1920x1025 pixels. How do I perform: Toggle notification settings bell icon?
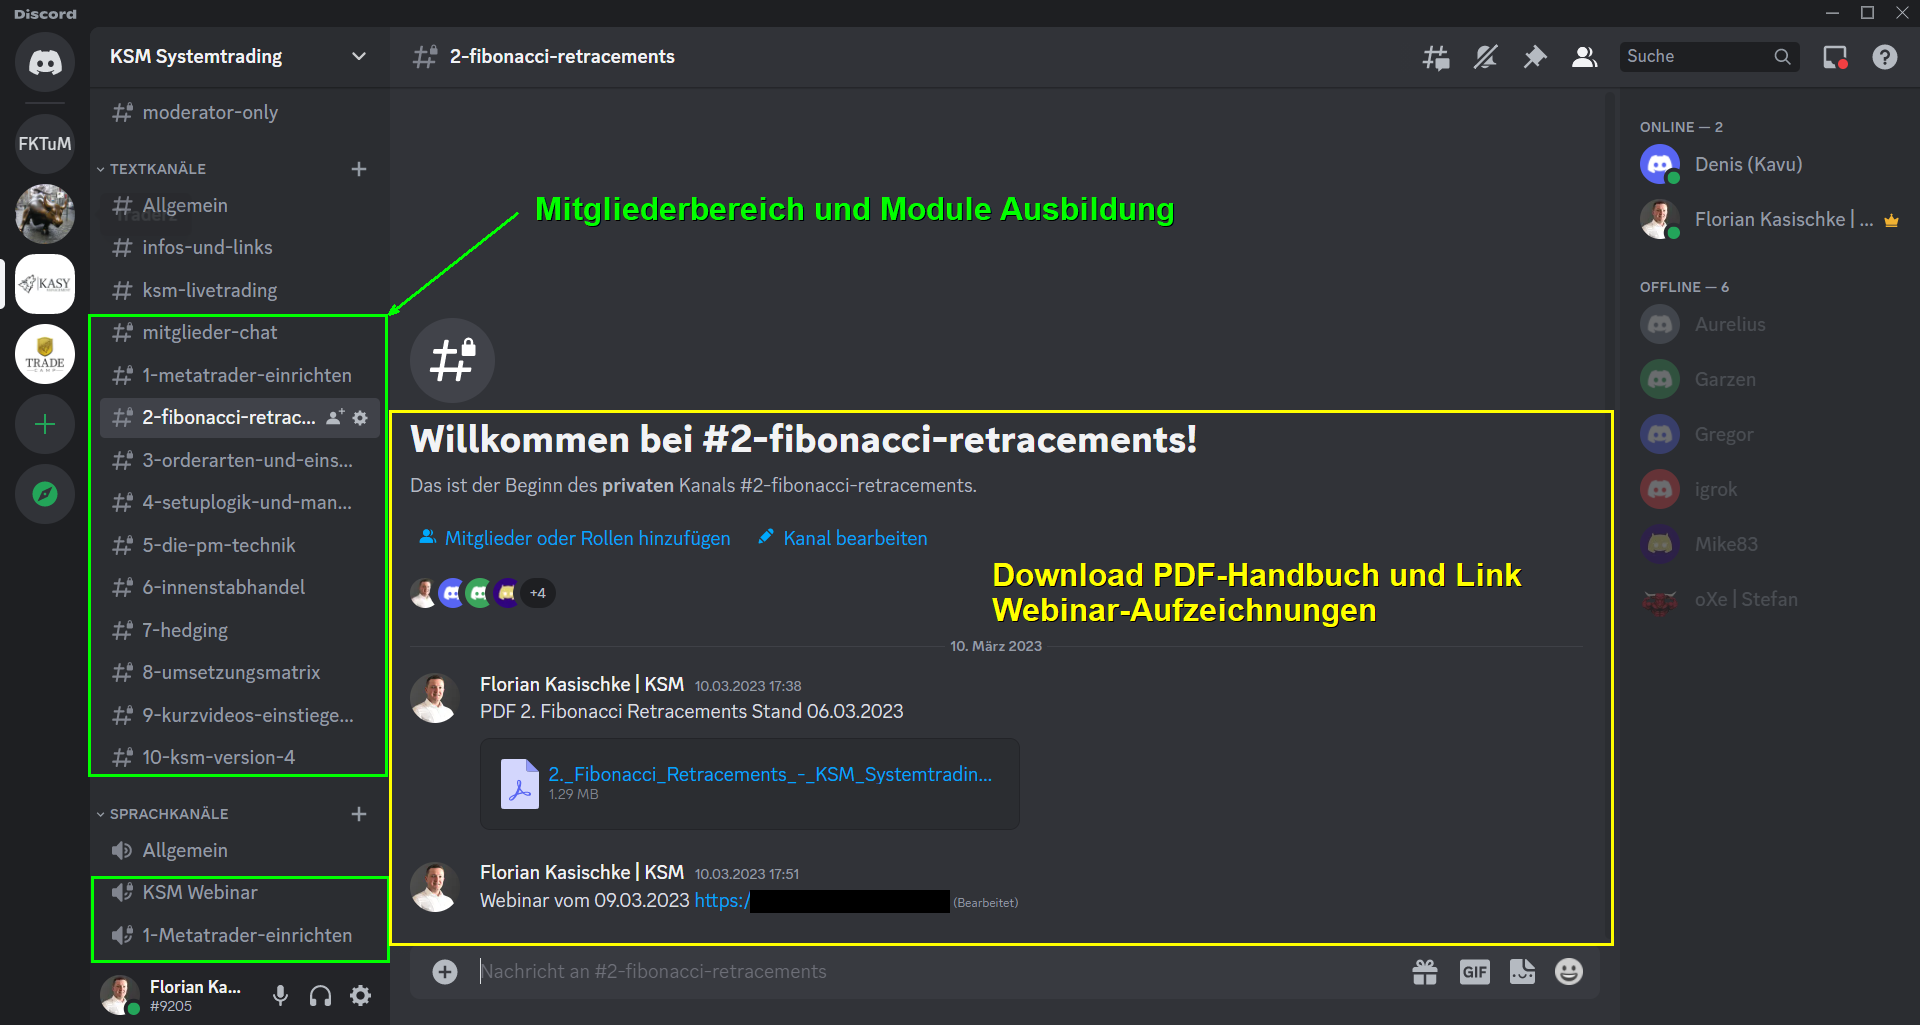coord(1485,57)
